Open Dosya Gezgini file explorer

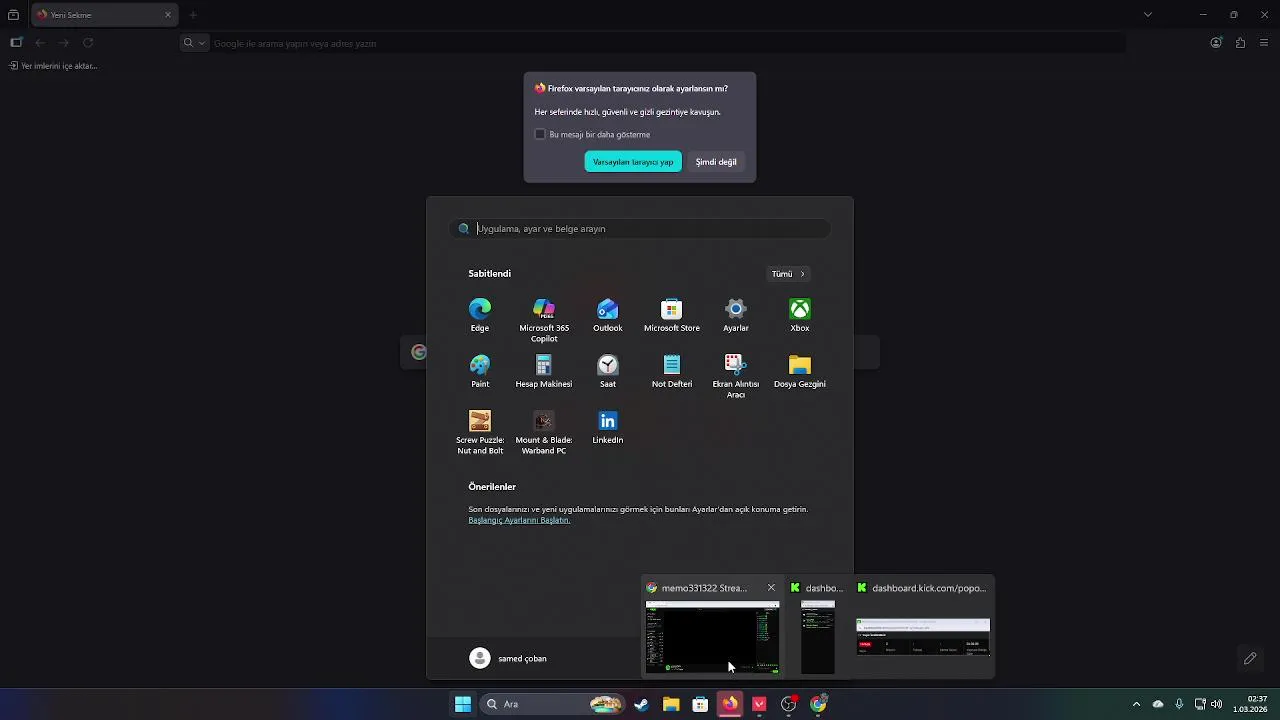pyautogui.click(x=800, y=371)
